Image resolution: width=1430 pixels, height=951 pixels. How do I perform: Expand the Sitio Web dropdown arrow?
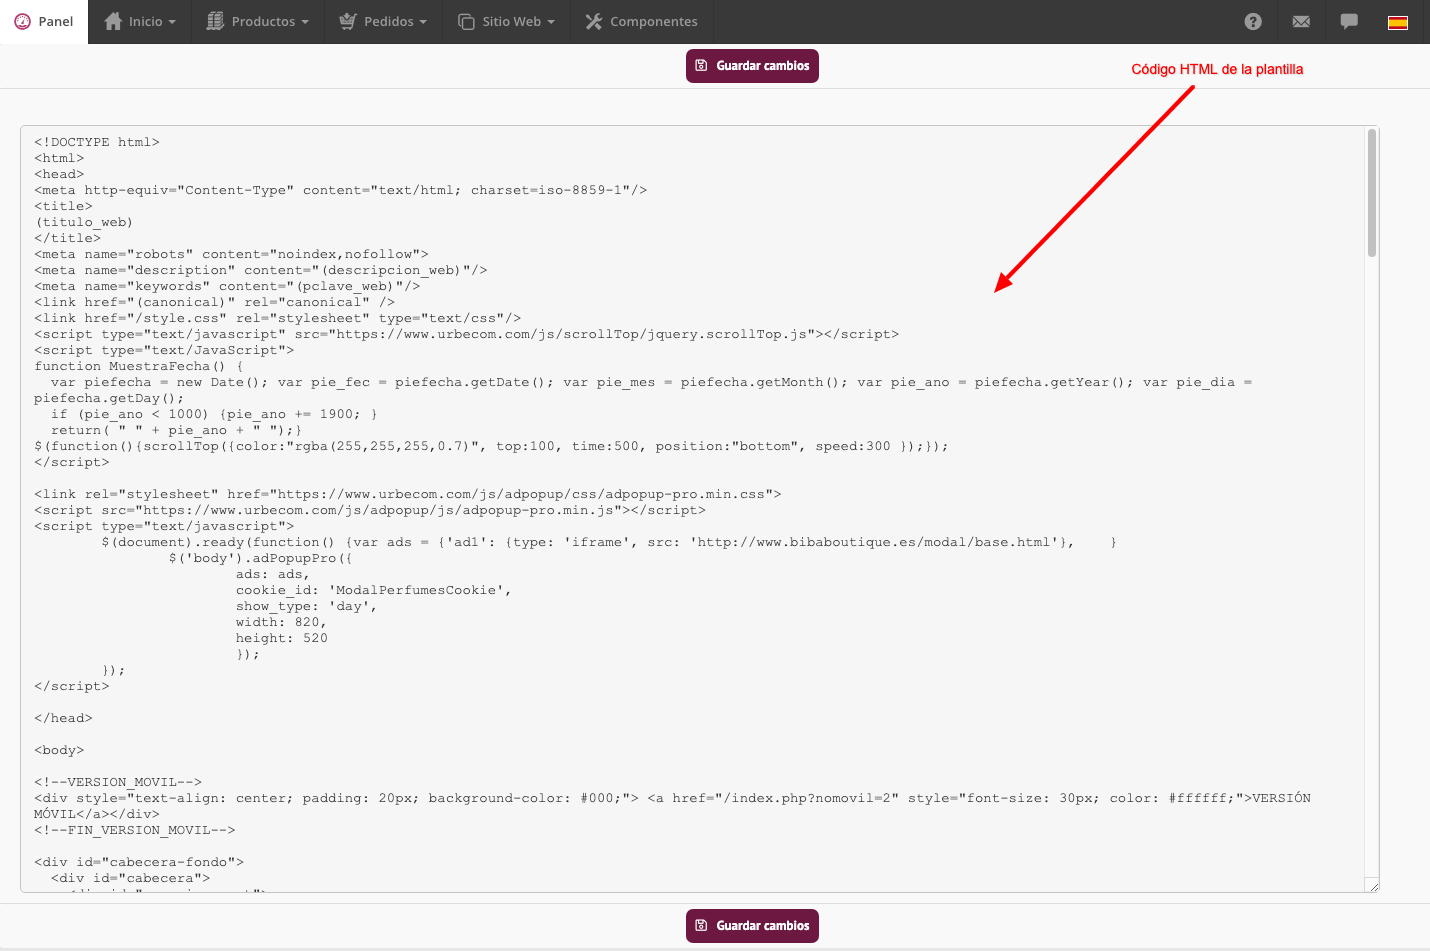click(x=551, y=22)
